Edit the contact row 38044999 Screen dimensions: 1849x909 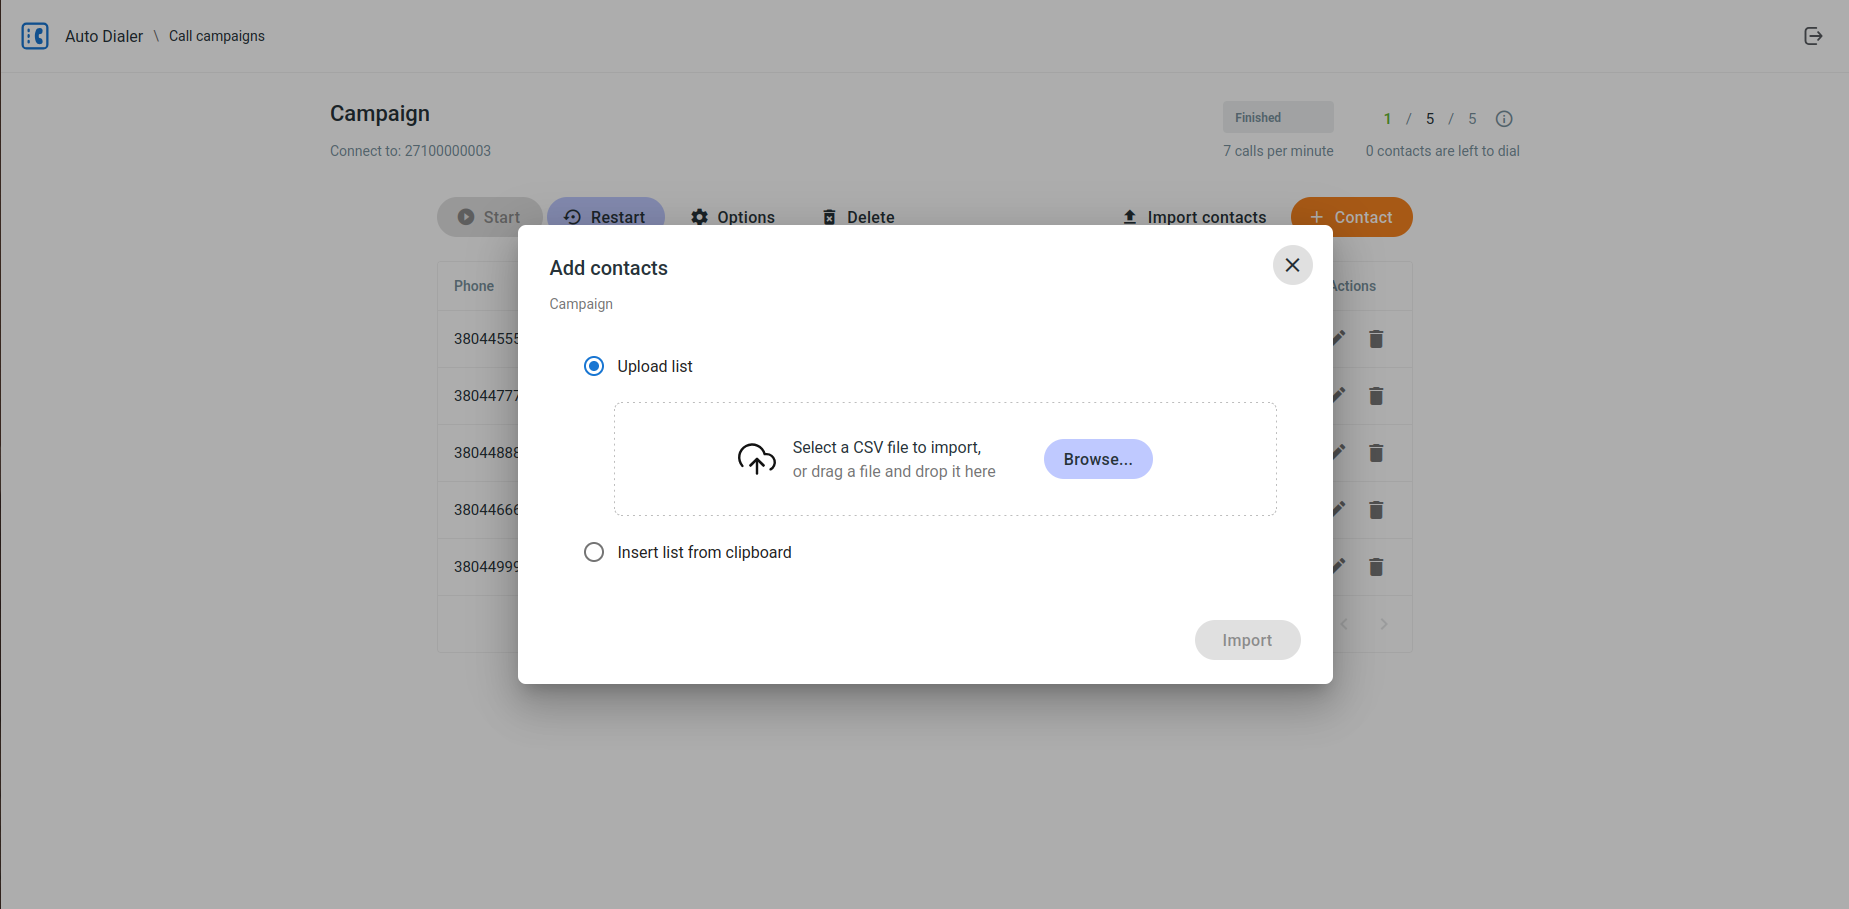click(1340, 566)
